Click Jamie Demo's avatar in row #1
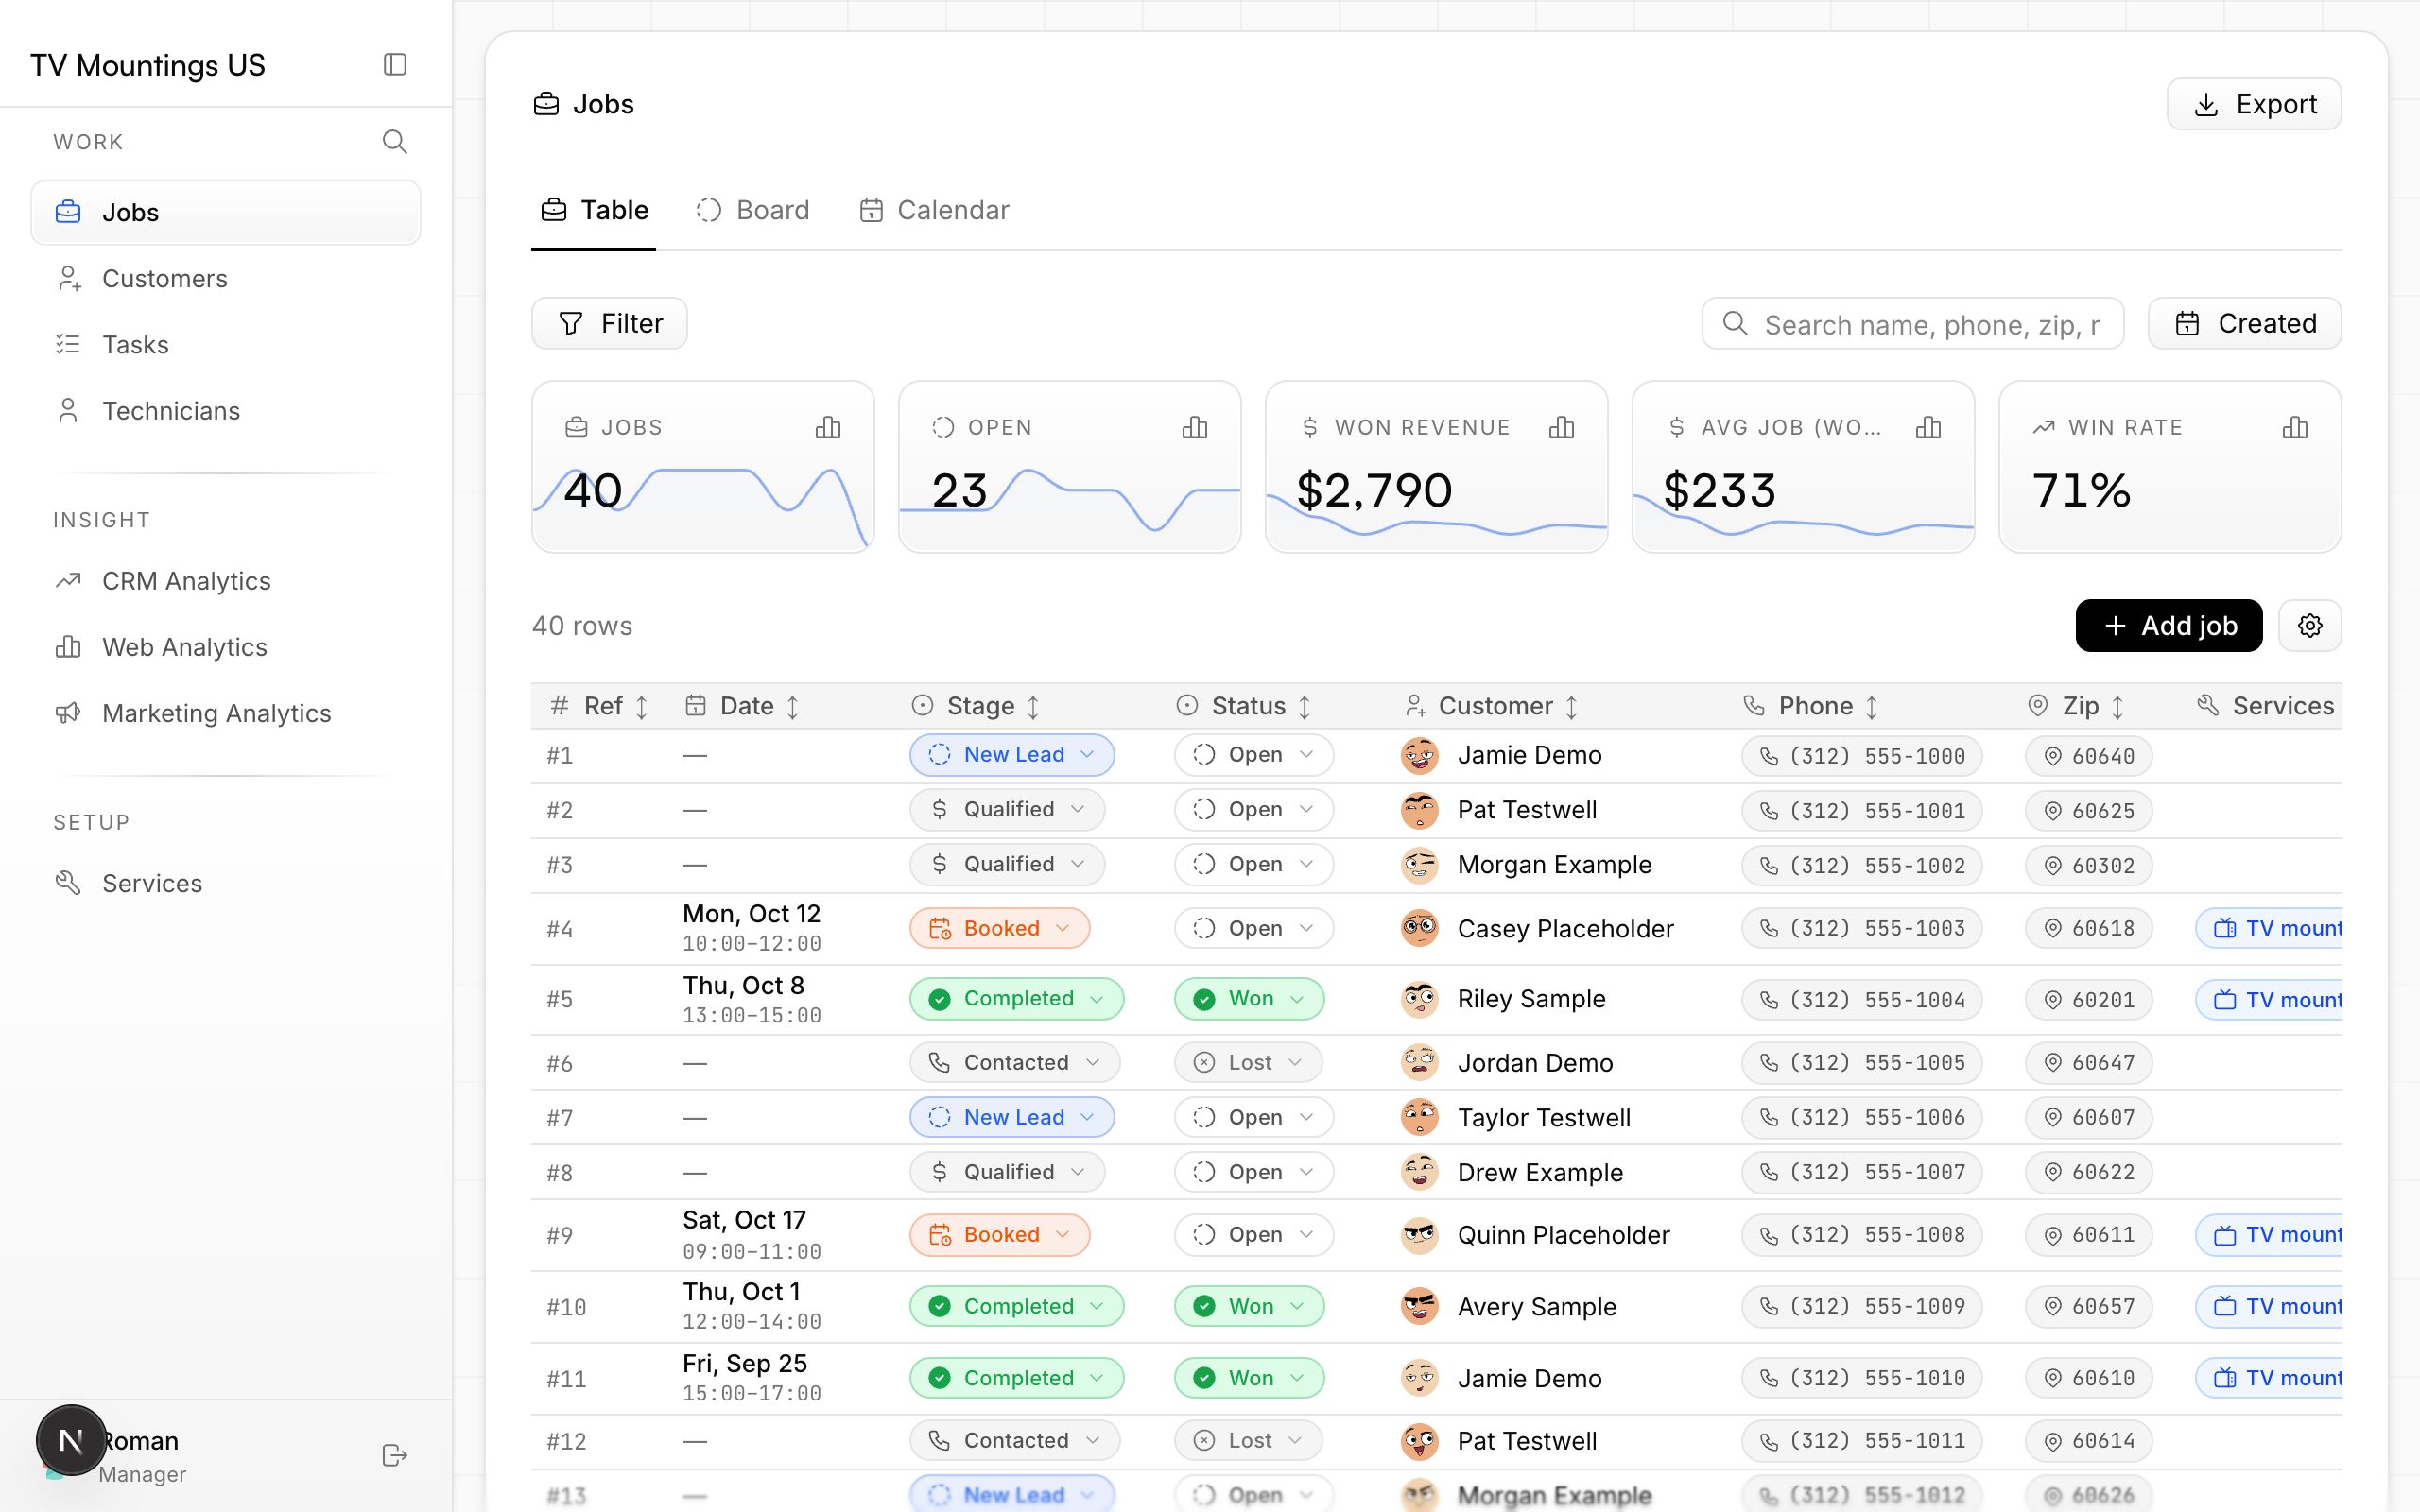Viewport: 2420px width, 1512px height. (x=1419, y=756)
